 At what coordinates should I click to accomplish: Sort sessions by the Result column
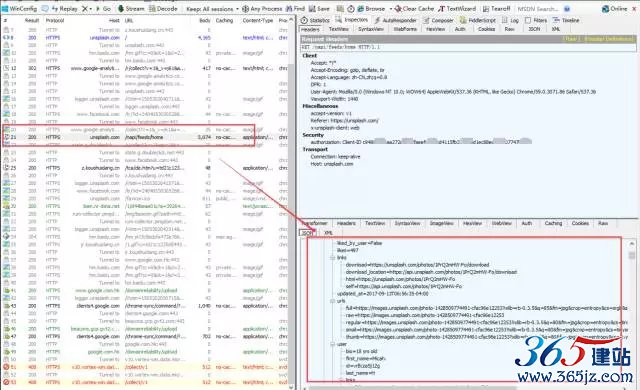tap(32, 20)
